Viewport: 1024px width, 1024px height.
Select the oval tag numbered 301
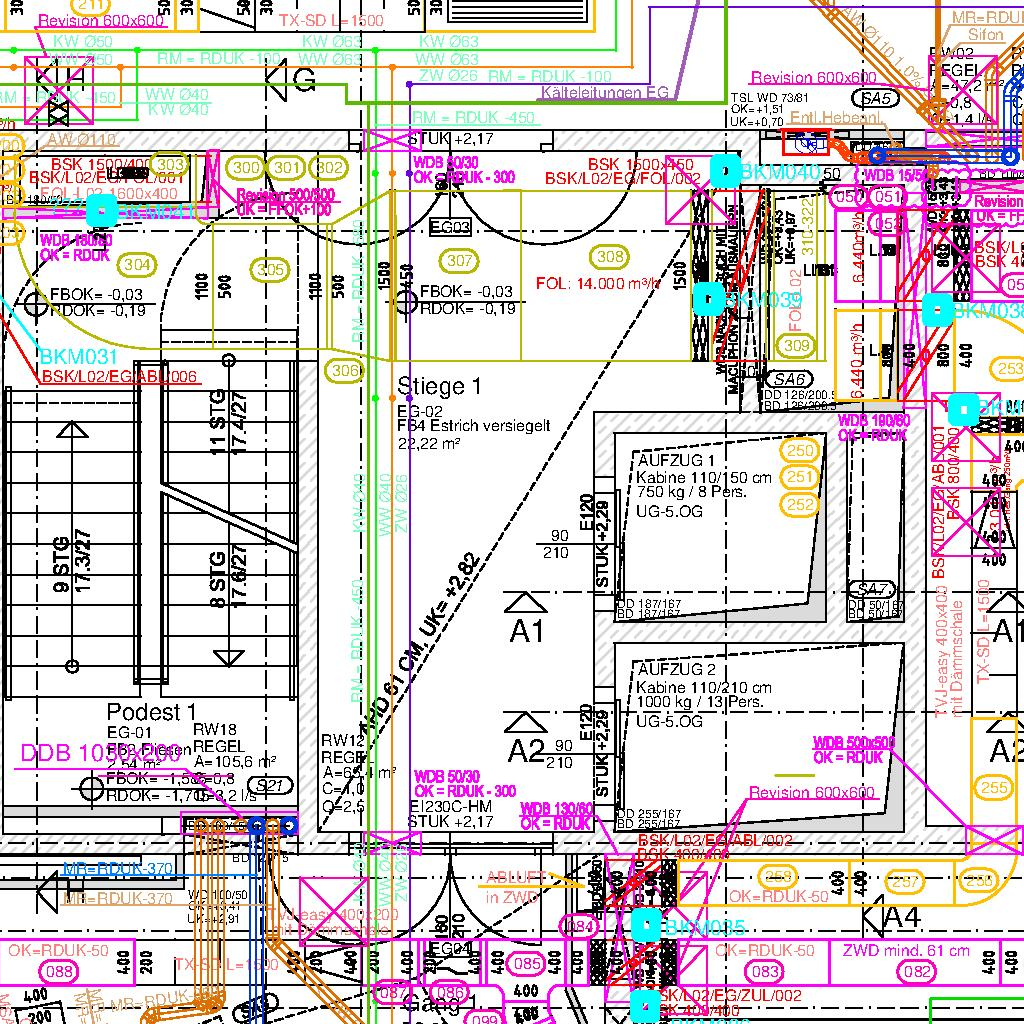(x=286, y=168)
